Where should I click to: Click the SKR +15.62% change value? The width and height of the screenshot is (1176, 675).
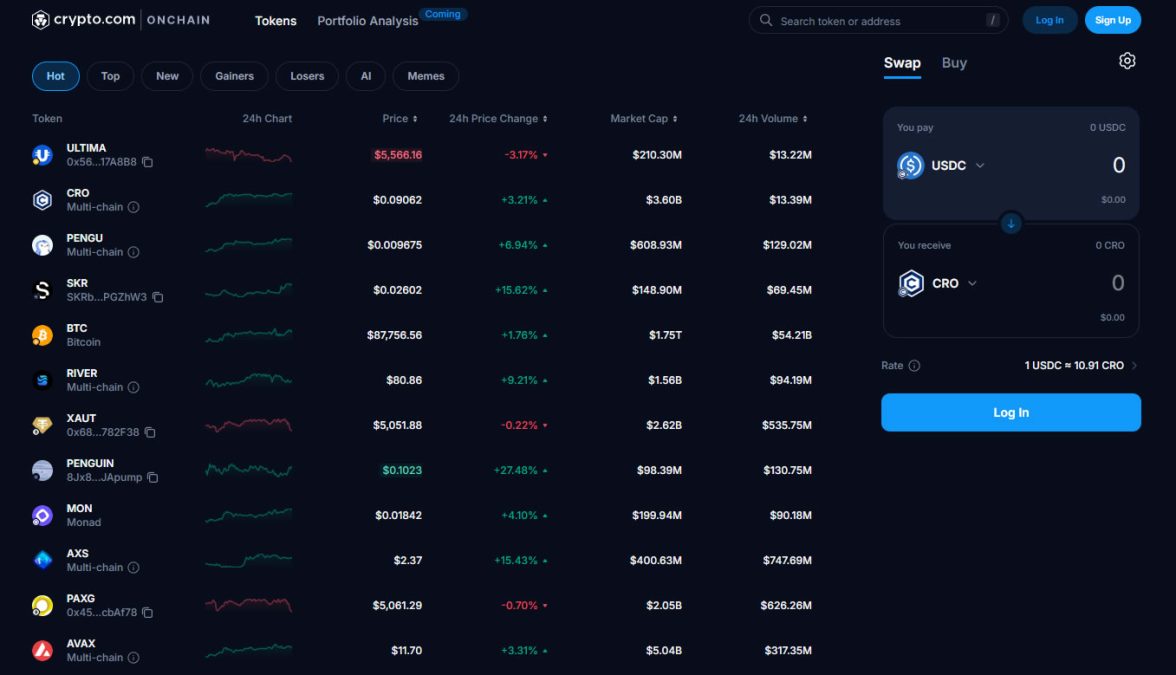click(516, 290)
